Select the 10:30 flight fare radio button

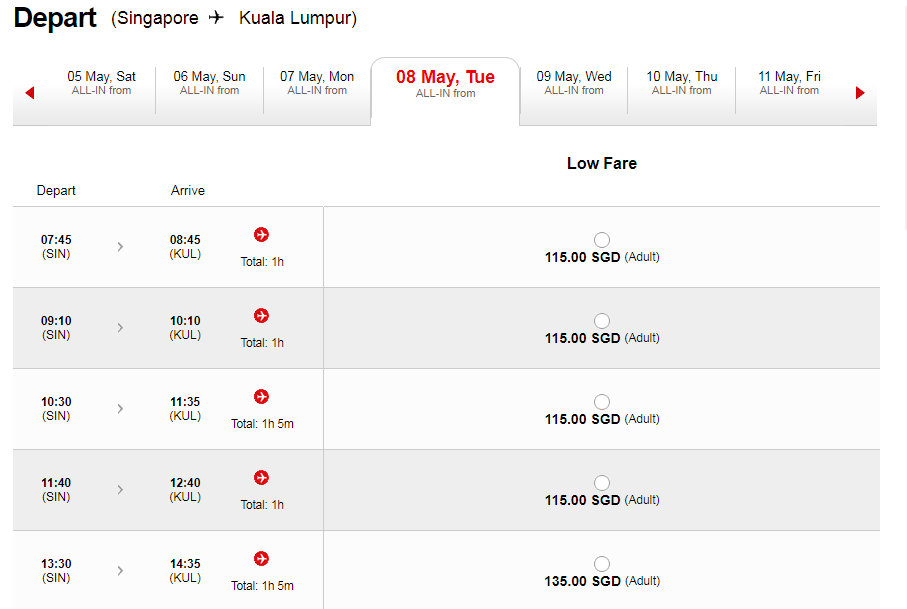coord(602,401)
